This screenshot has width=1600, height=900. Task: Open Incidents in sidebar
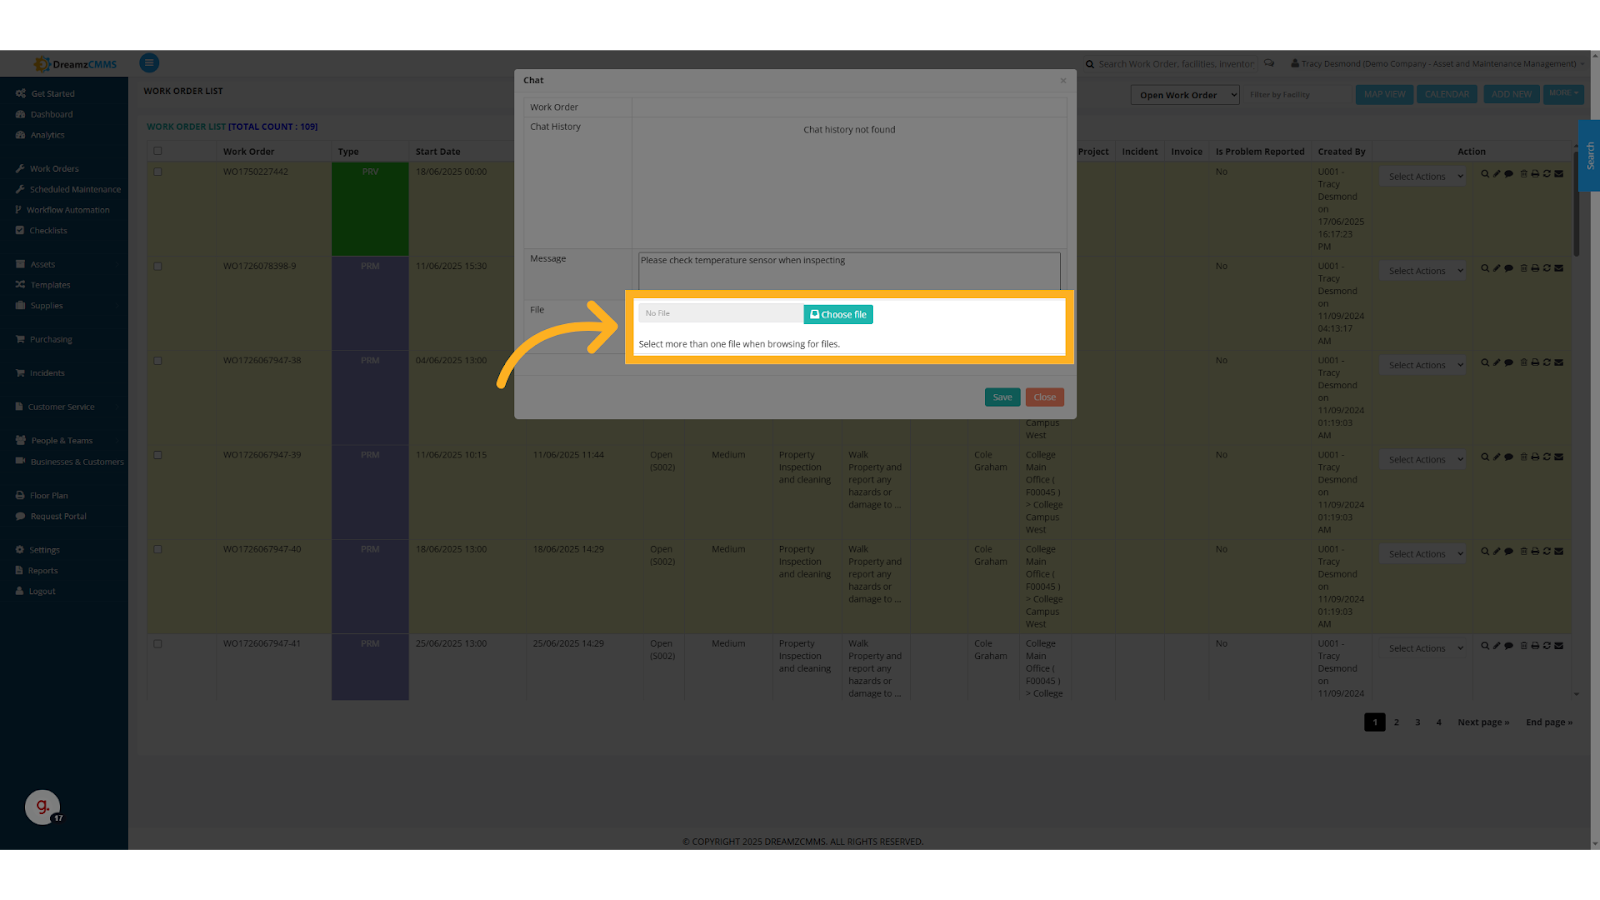[40, 373]
